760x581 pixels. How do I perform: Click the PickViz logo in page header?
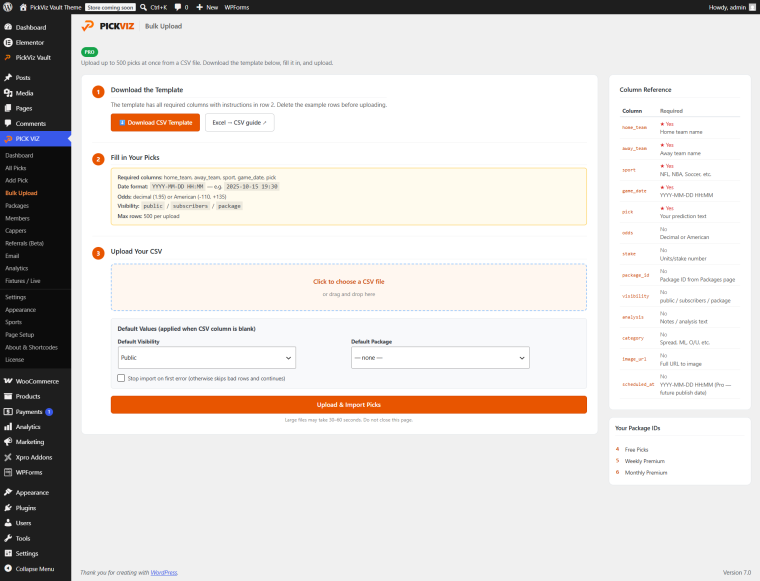pos(108,26)
